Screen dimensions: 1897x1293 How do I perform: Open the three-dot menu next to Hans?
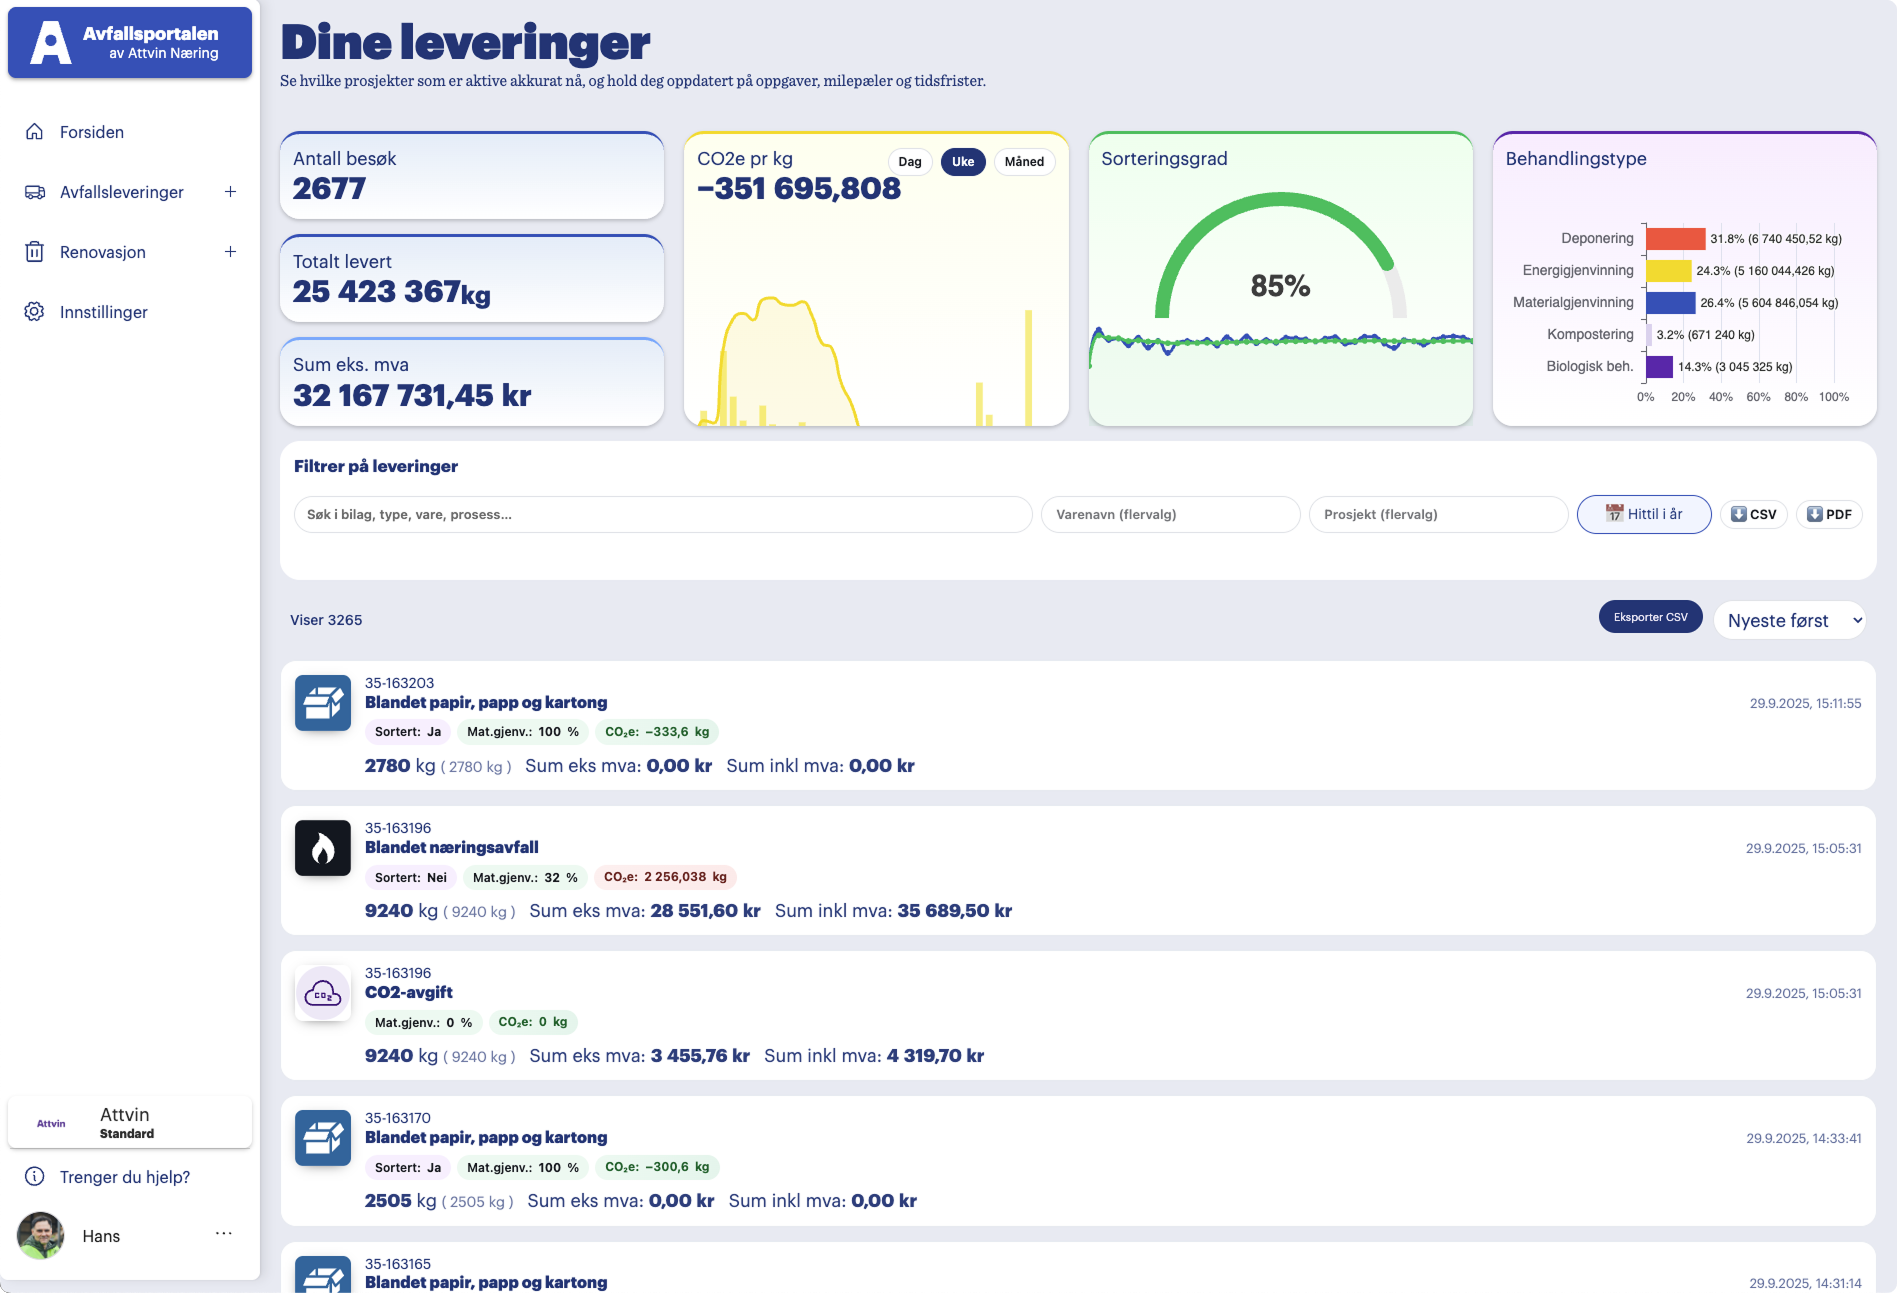tap(224, 1233)
